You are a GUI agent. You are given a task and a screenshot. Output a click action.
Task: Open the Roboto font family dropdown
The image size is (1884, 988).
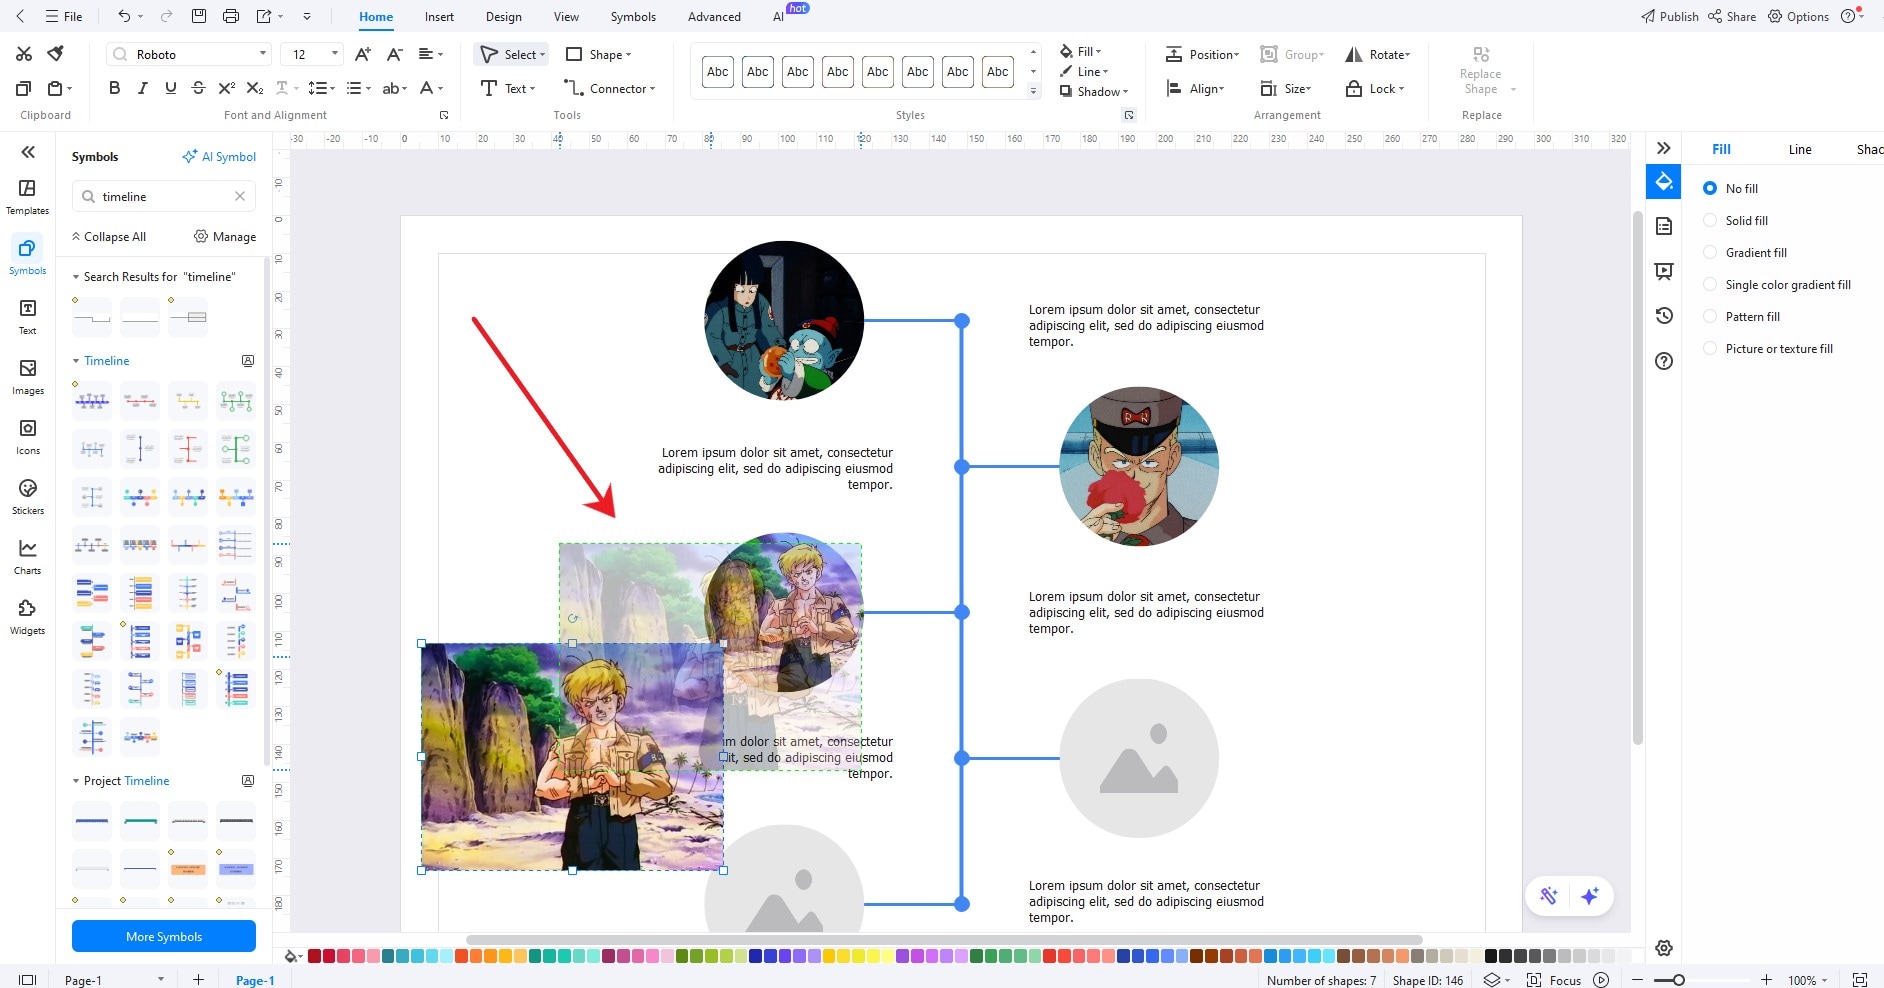263,54
